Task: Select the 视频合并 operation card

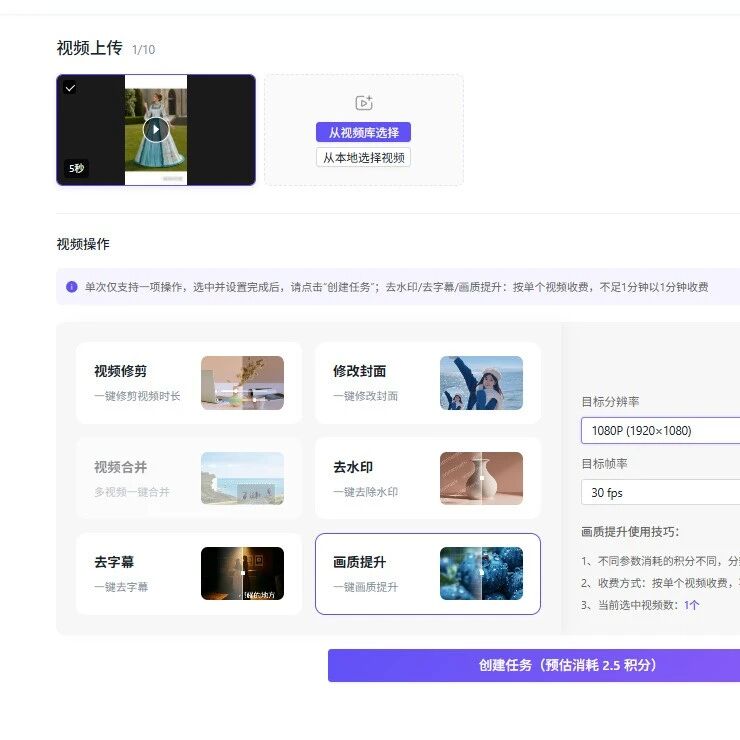Action: coord(189,478)
